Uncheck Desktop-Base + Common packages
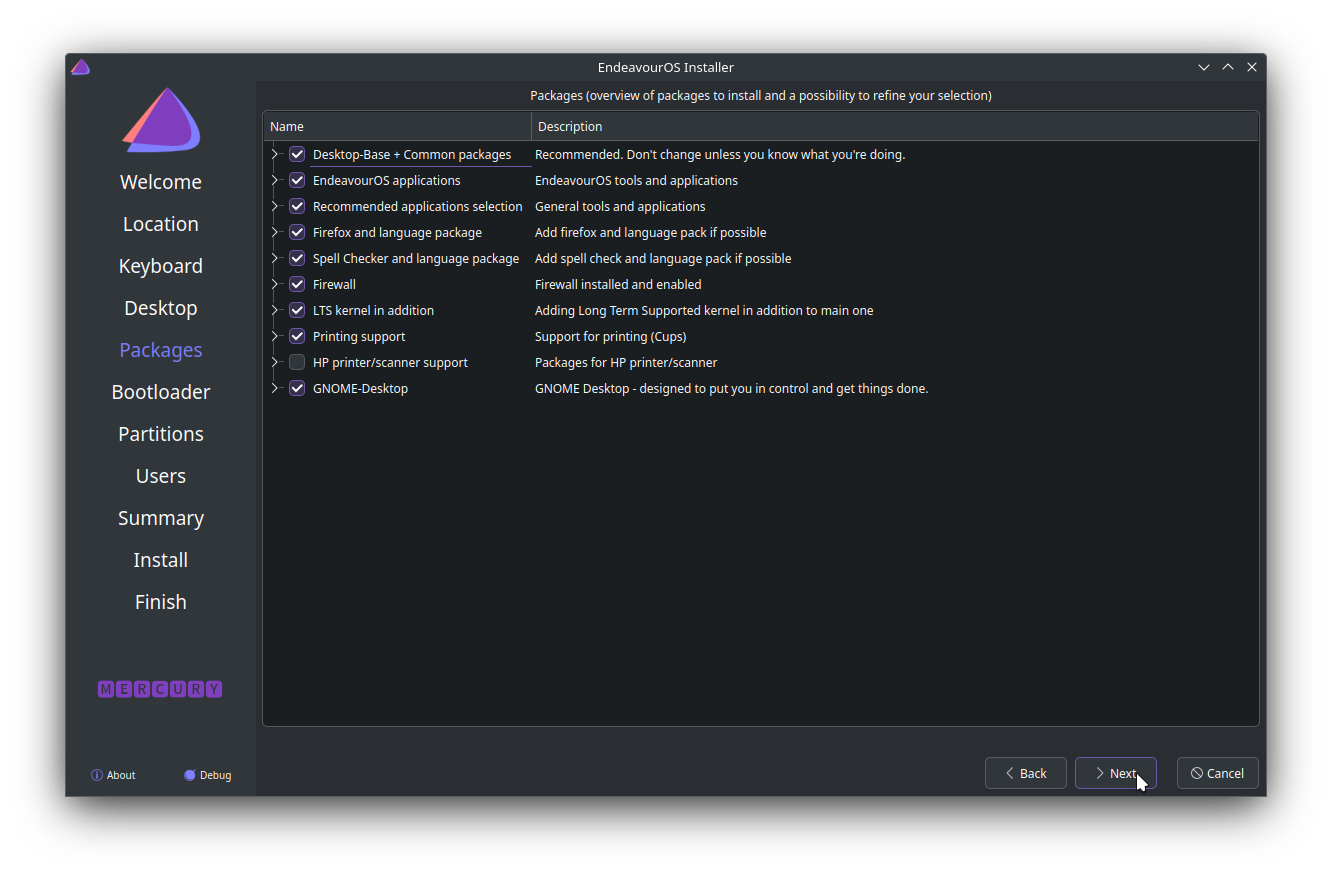1332x874 pixels. pyautogui.click(x=297, y=154)
